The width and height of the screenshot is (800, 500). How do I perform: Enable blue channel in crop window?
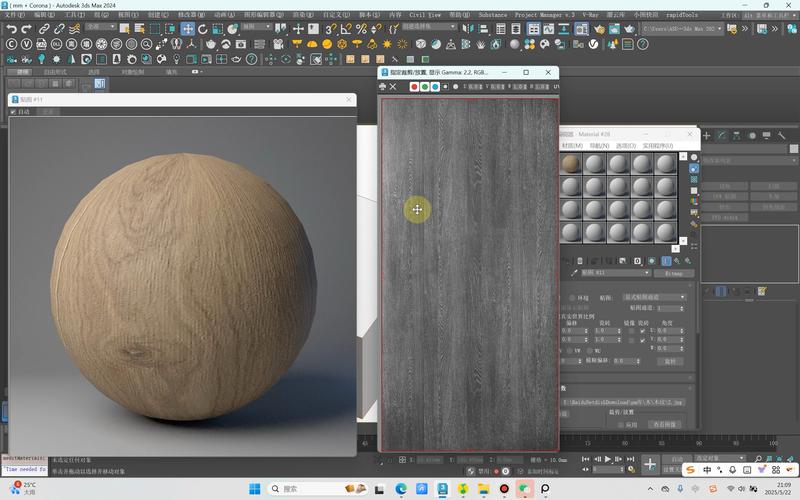435,87
